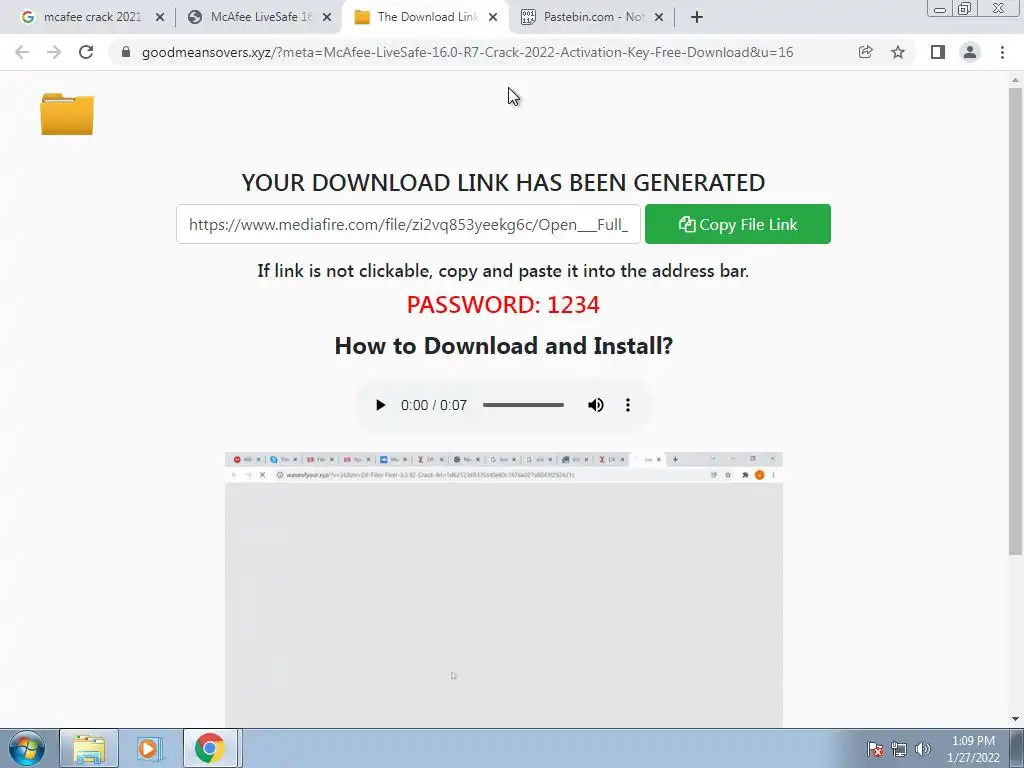The height and width of the screenshot is (768, 1024).
Task: Click the PASSWORD: 1234 text
Action: tap(503, 304)
